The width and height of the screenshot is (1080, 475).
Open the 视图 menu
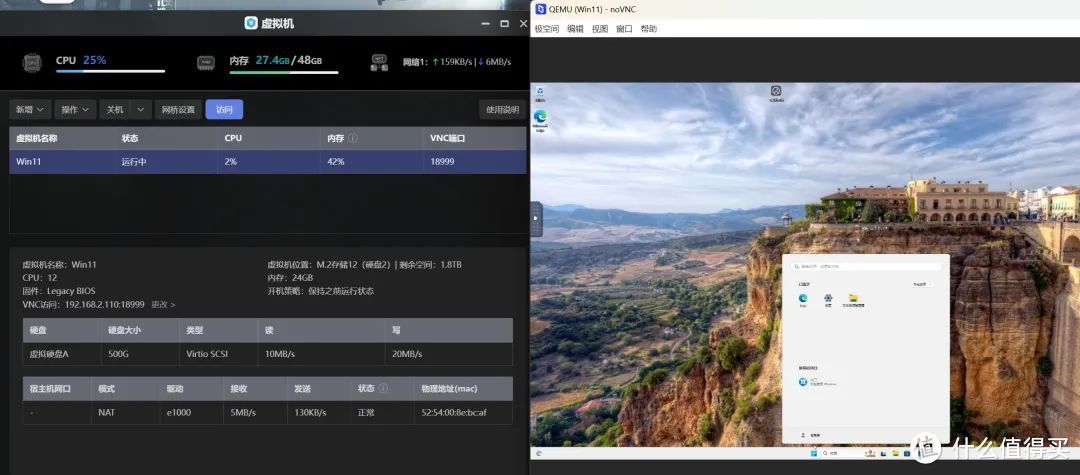click(x=600, y=29)
